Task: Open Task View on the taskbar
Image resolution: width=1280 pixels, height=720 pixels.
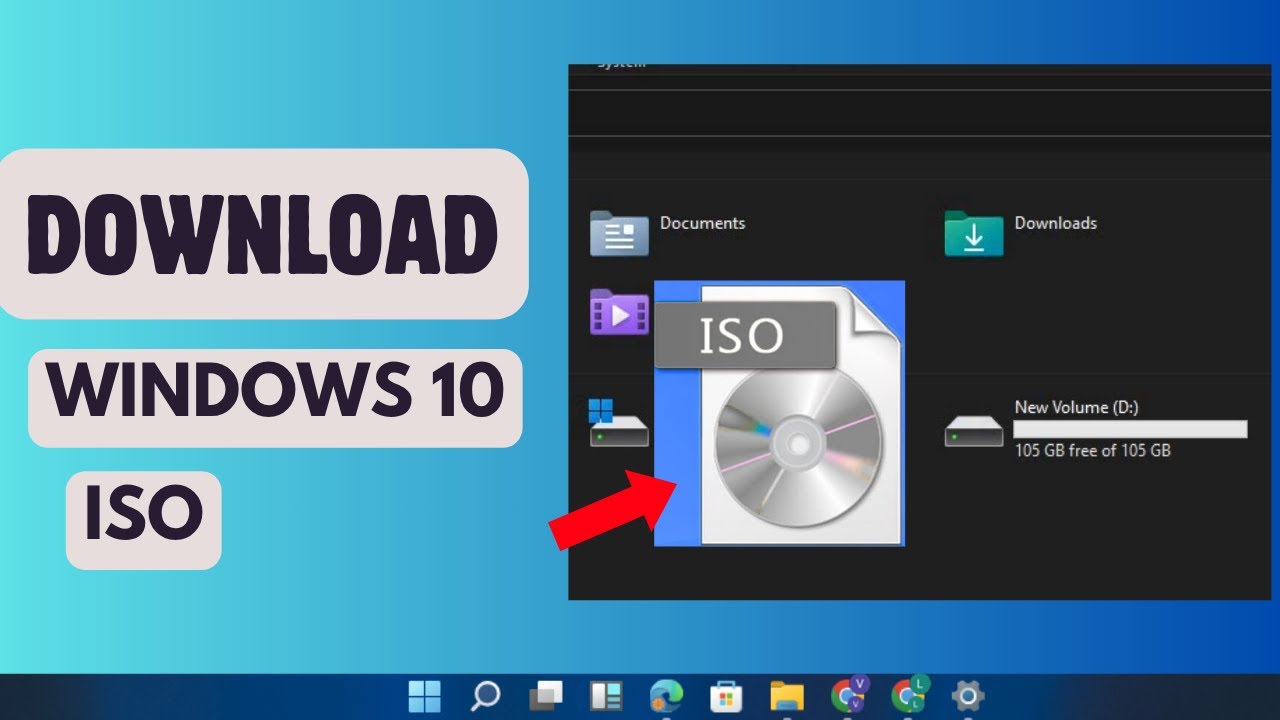Action: pyautogui.click(x=546, y=695)
